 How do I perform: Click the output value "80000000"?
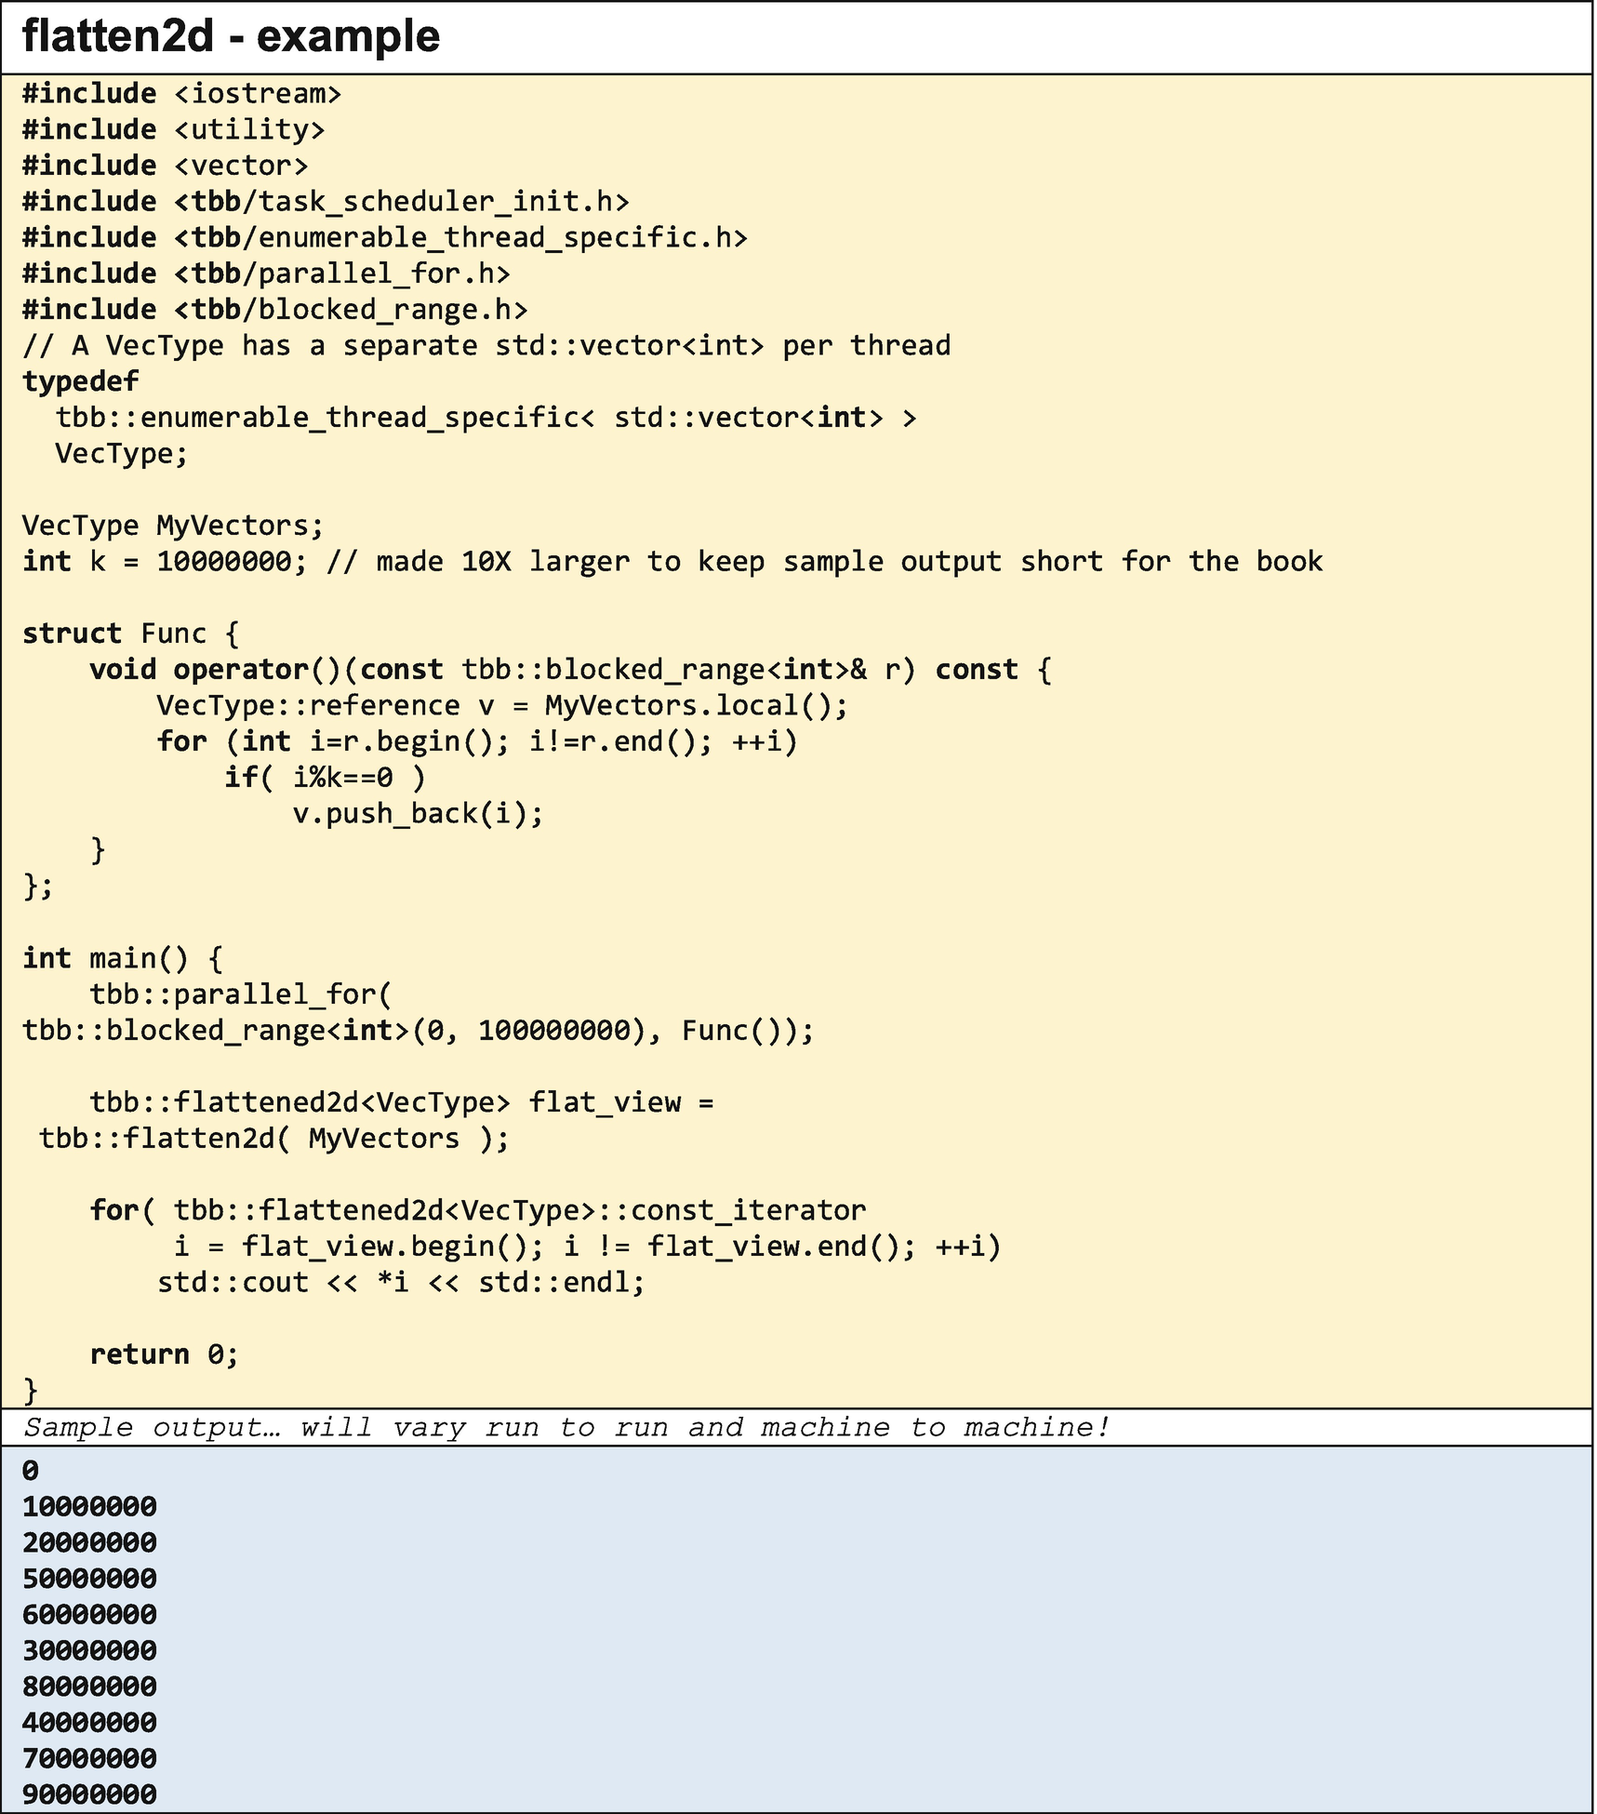coord(90,1686)
